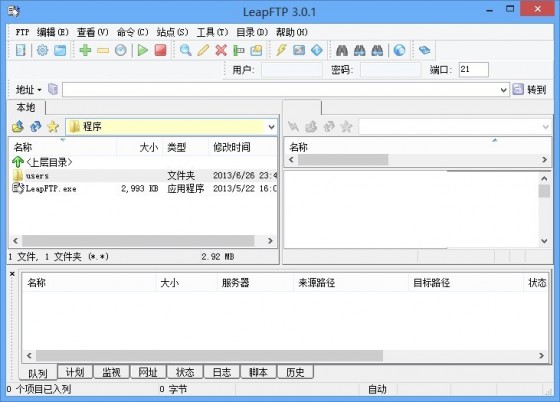Click the remote pane gray star icon
Screen dimensions: 560x402
[x=346, y=126]
